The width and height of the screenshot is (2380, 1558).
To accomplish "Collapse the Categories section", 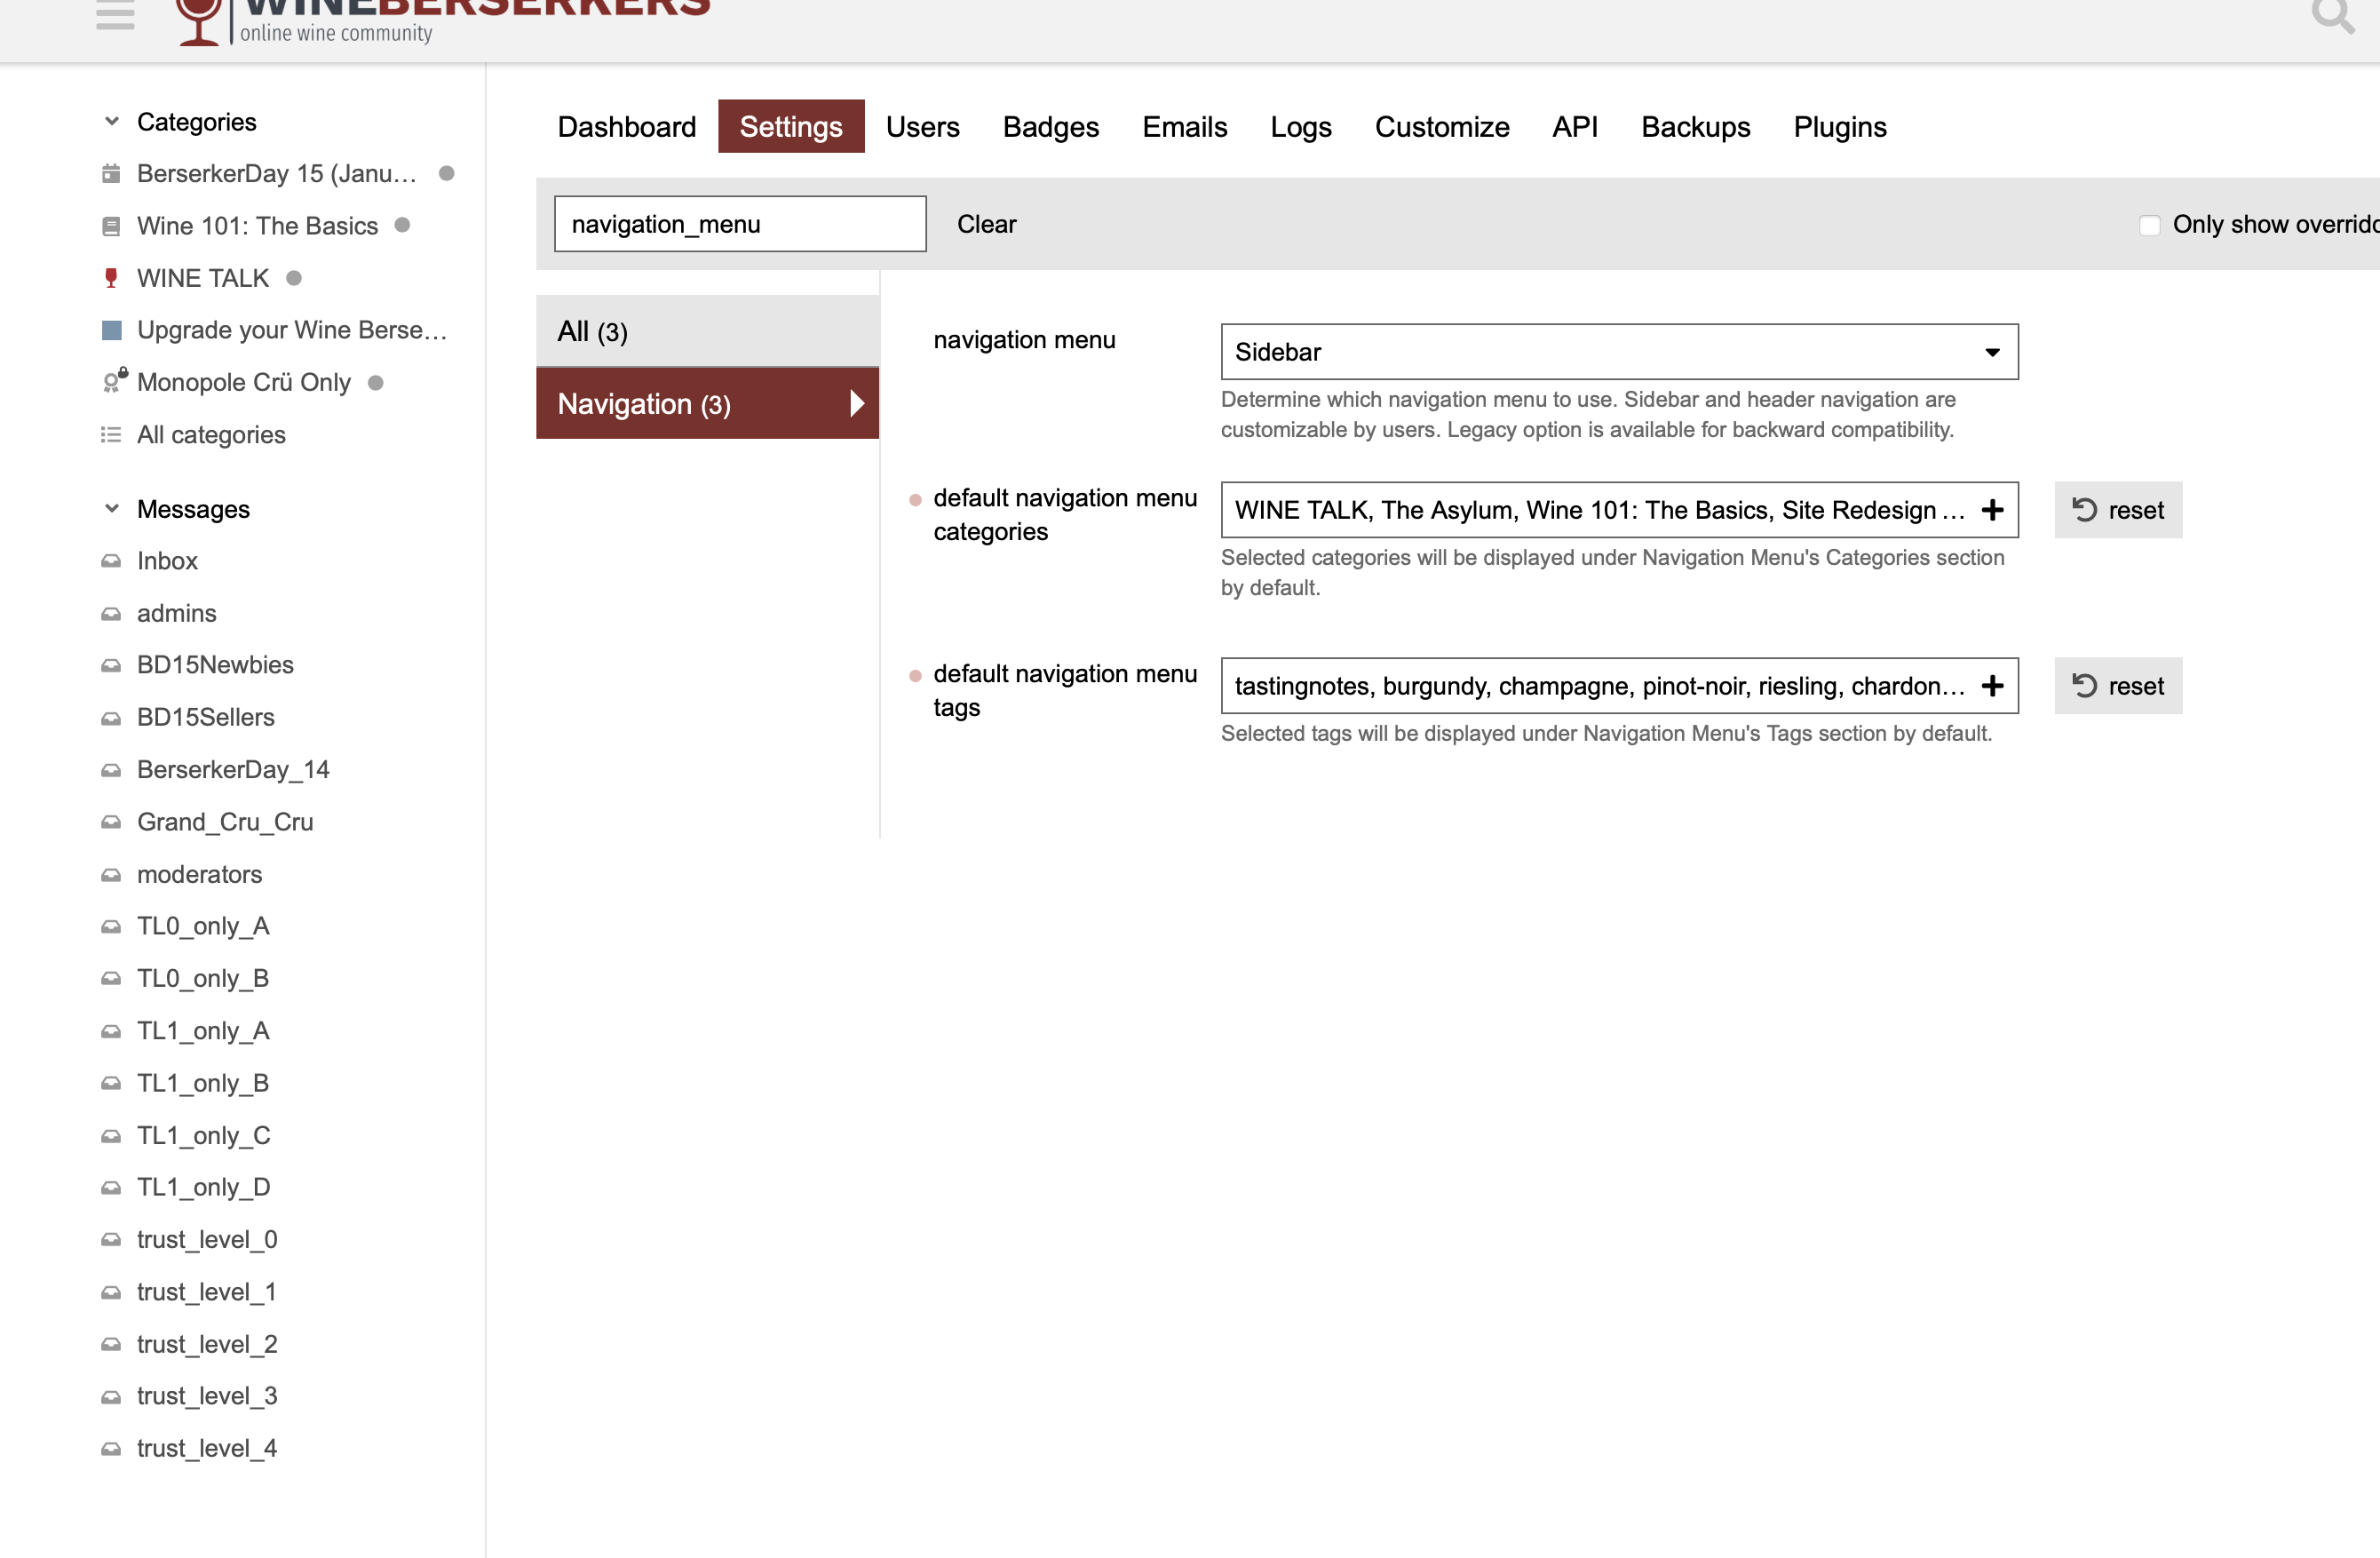I will (112, 122).
